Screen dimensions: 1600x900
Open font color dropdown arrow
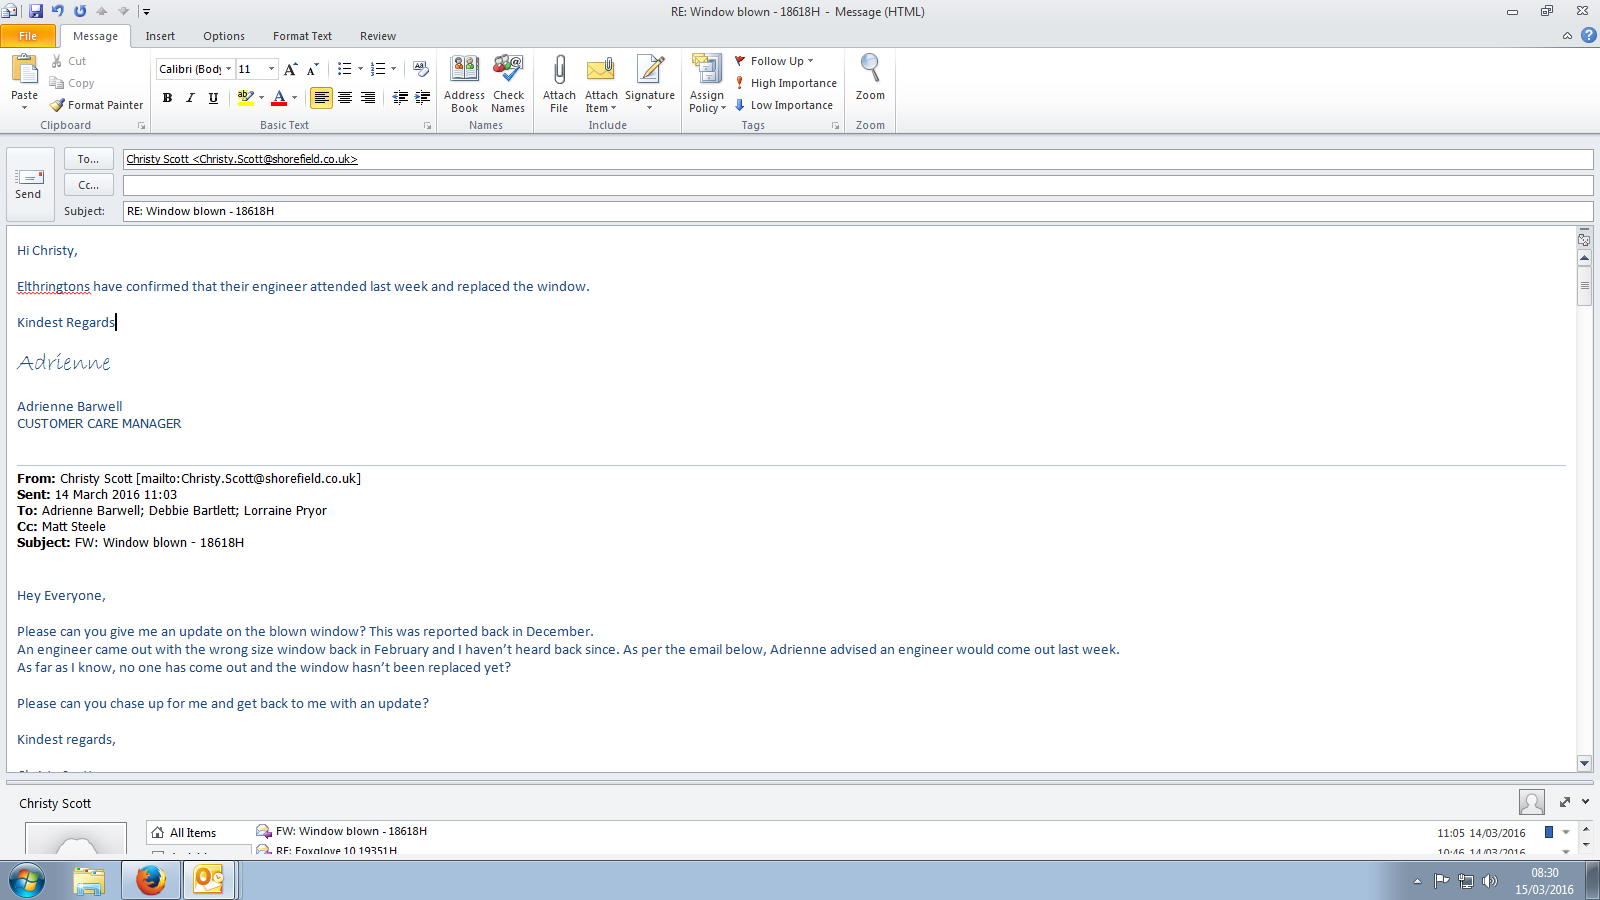[x=294, y=97]
